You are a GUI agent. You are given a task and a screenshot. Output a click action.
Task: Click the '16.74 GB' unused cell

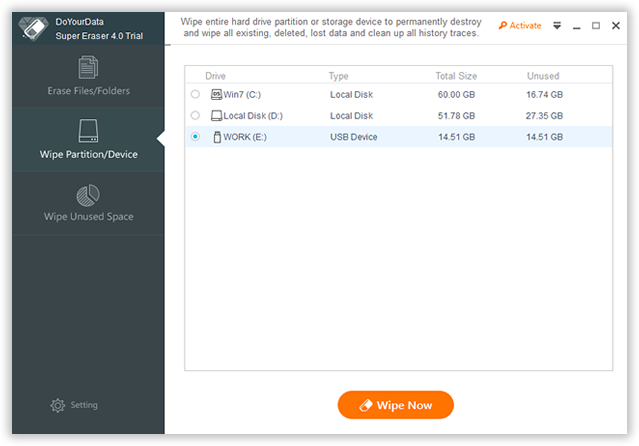(544, 95)
